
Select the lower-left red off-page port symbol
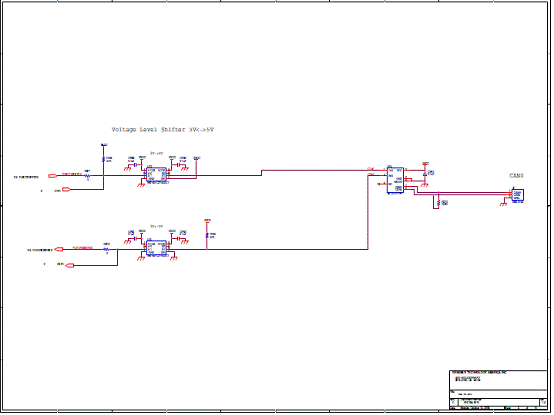(59, 249)
